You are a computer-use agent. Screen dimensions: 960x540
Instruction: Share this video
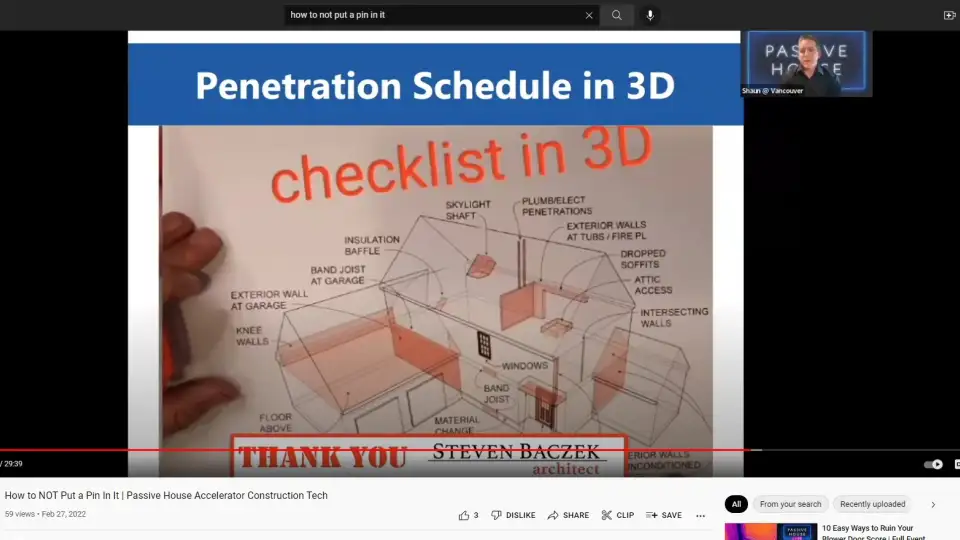click(x=568, y=515)
